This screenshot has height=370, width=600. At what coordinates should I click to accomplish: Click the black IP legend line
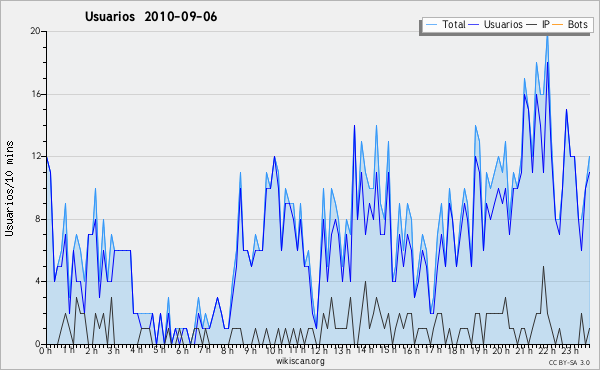532,25
